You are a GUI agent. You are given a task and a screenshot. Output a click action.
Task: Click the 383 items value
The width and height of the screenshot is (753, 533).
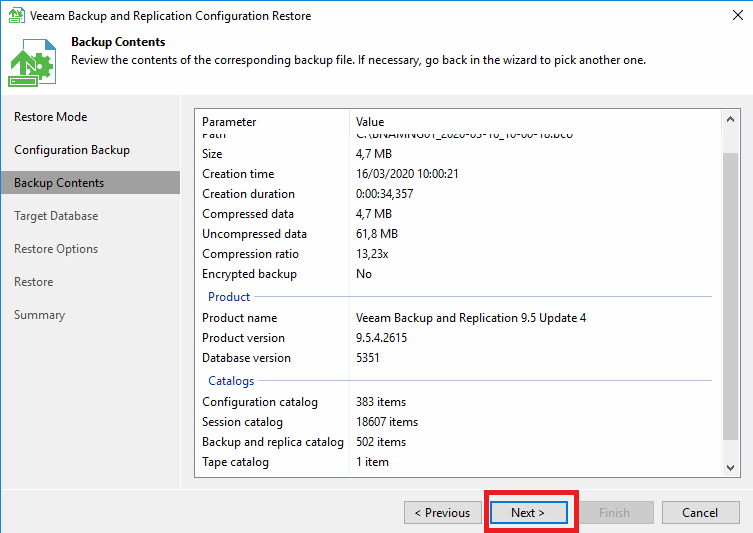381,402
